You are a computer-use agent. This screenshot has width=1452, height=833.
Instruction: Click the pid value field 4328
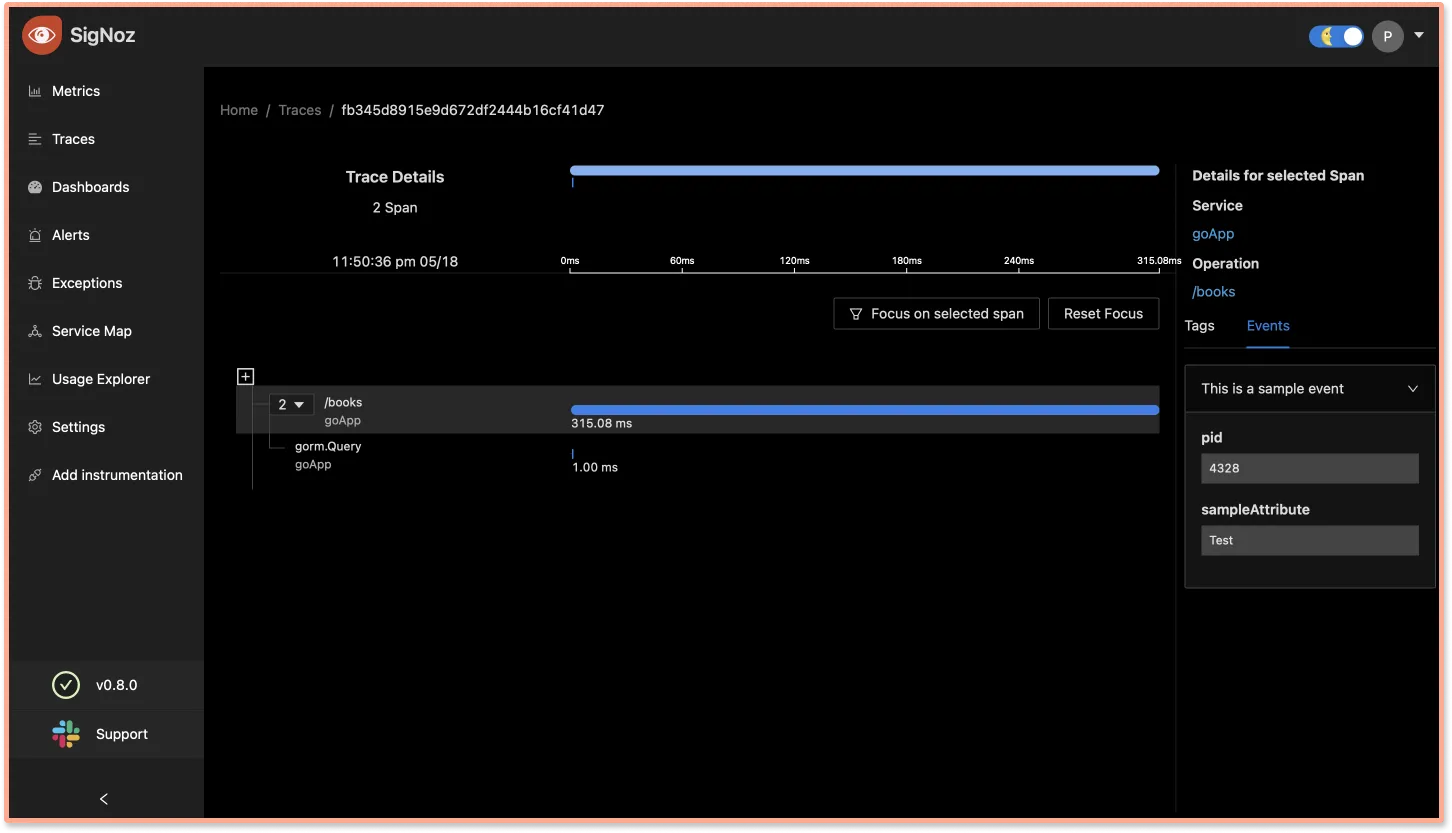point(1310,468)
